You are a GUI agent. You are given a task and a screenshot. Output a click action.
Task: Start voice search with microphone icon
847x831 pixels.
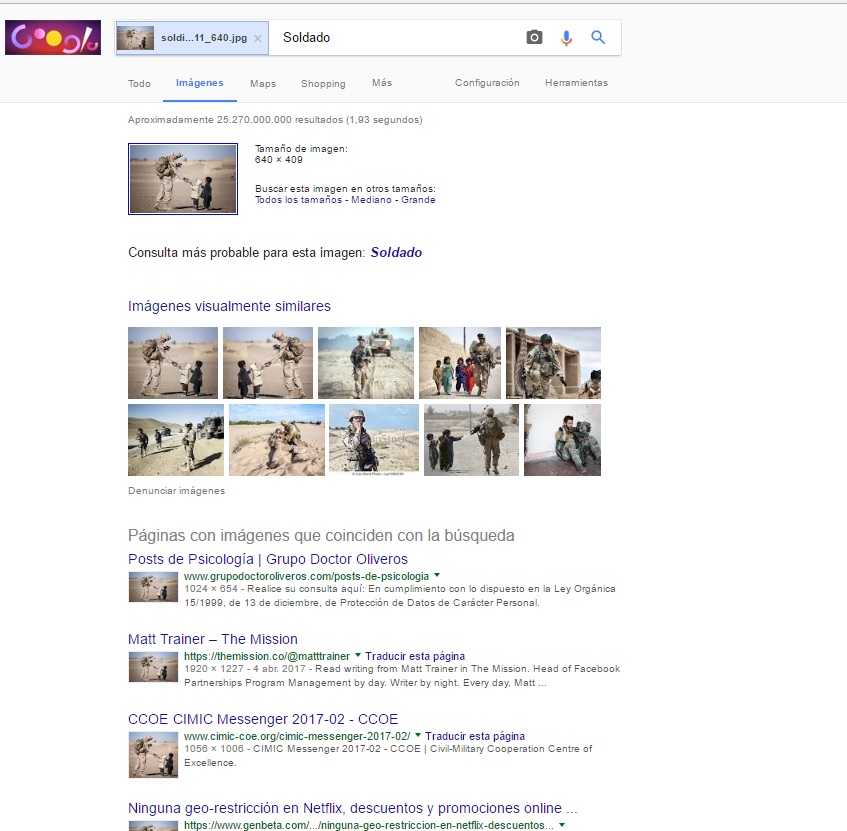point(566,38)
